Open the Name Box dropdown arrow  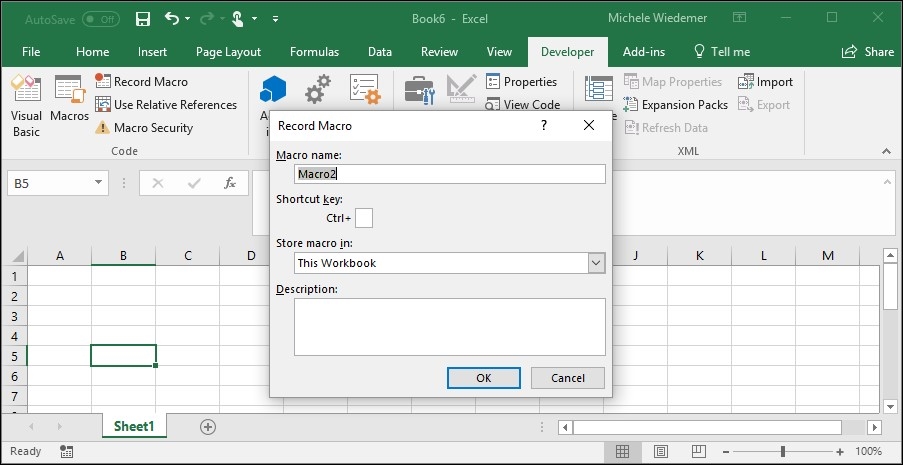[x=98, y=183]
